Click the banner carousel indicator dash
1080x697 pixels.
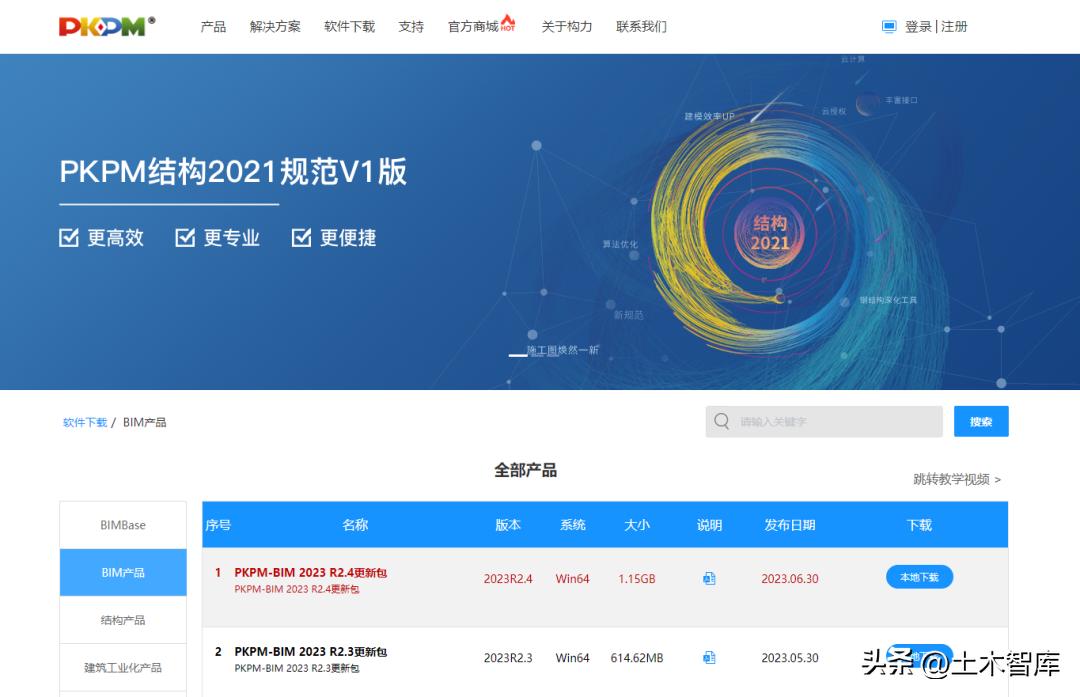pos(517,355)
